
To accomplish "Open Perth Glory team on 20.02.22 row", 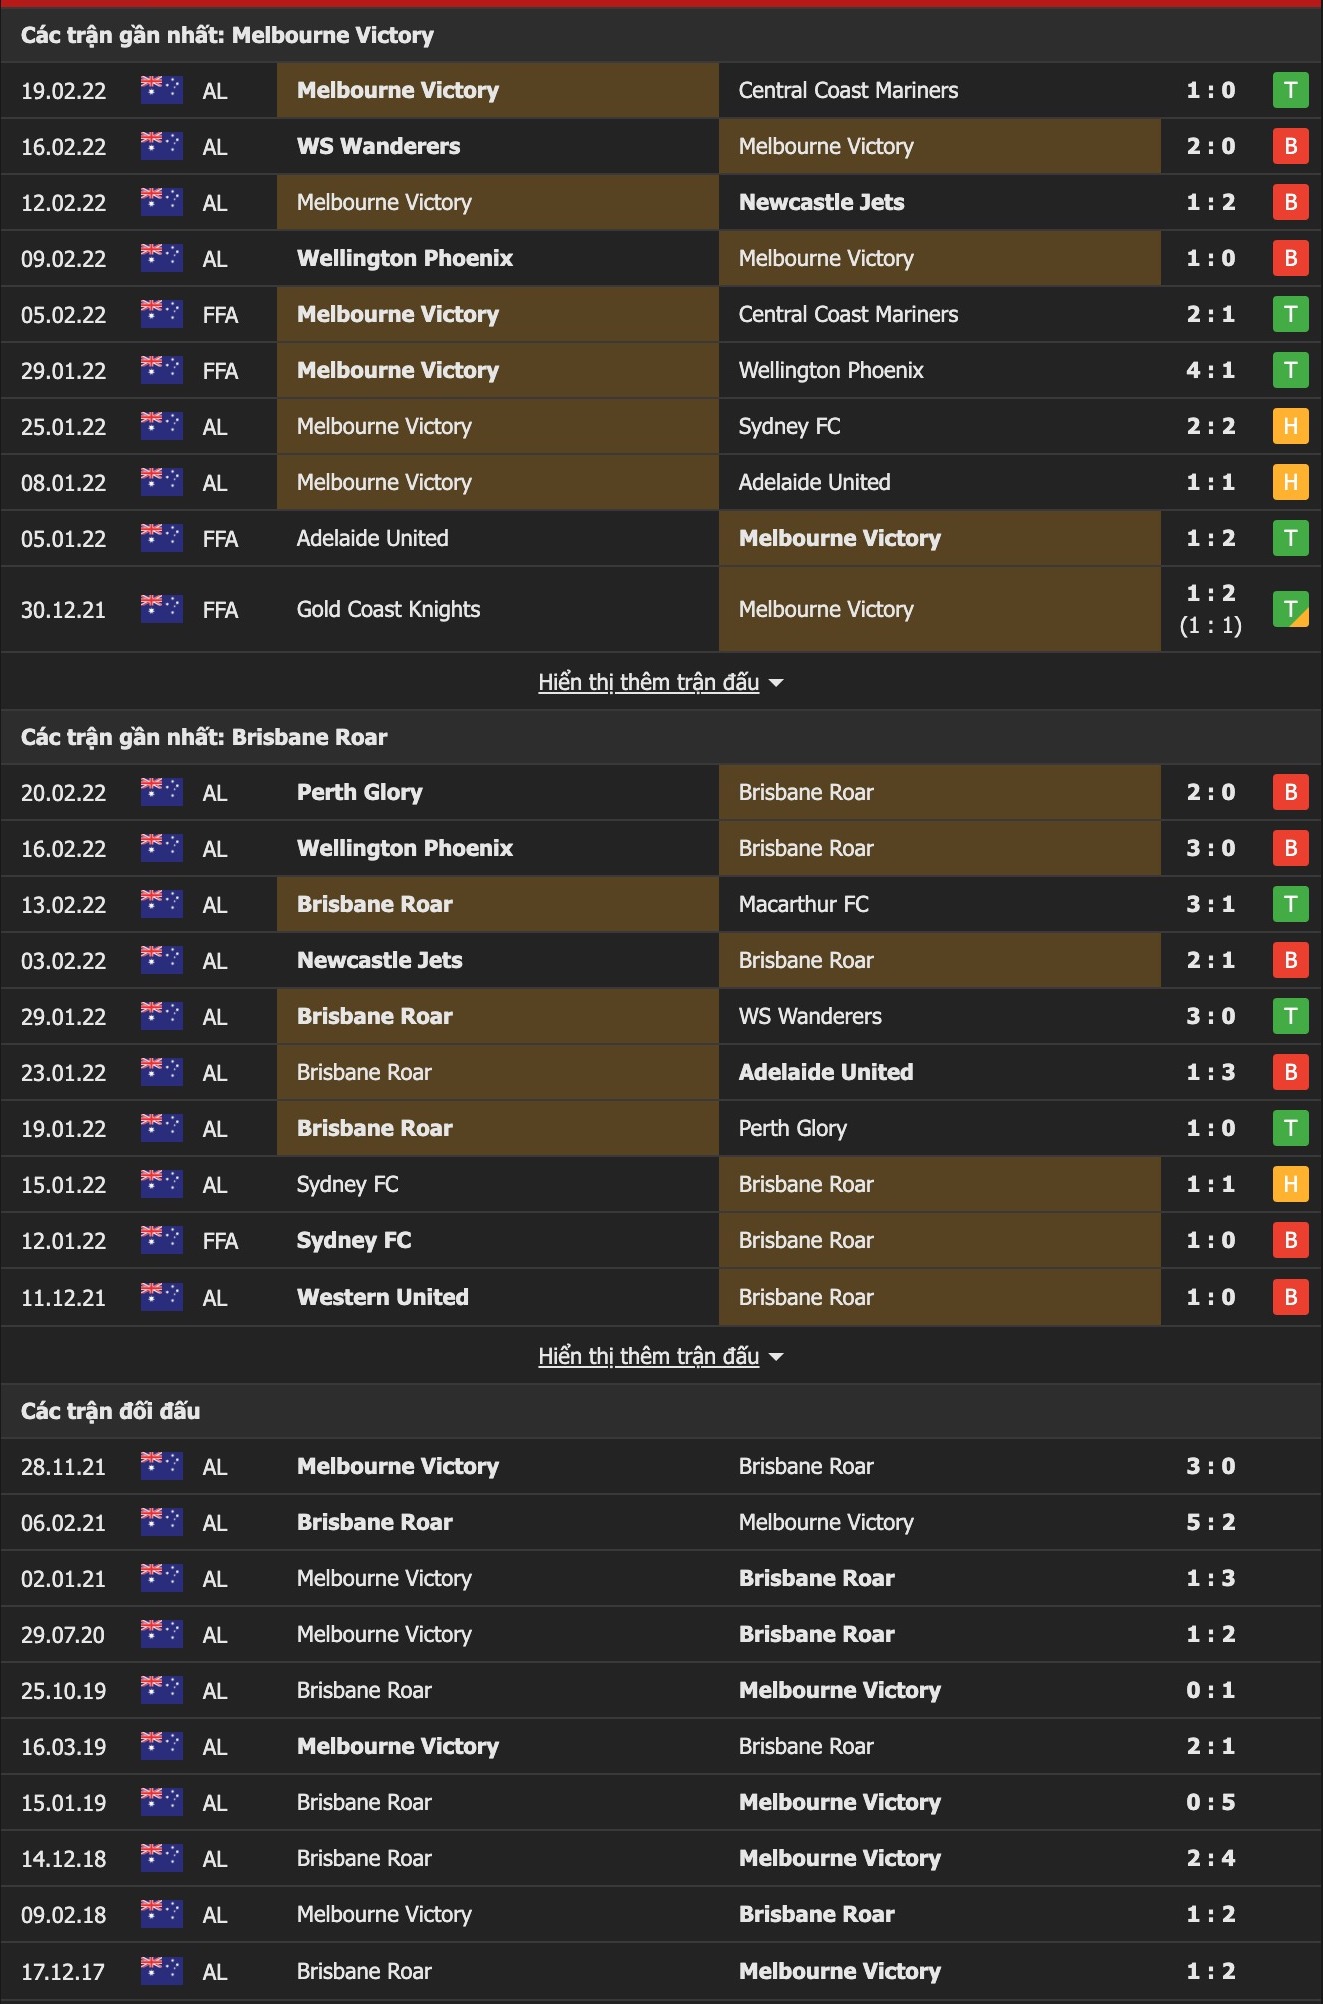I will 359,792.
